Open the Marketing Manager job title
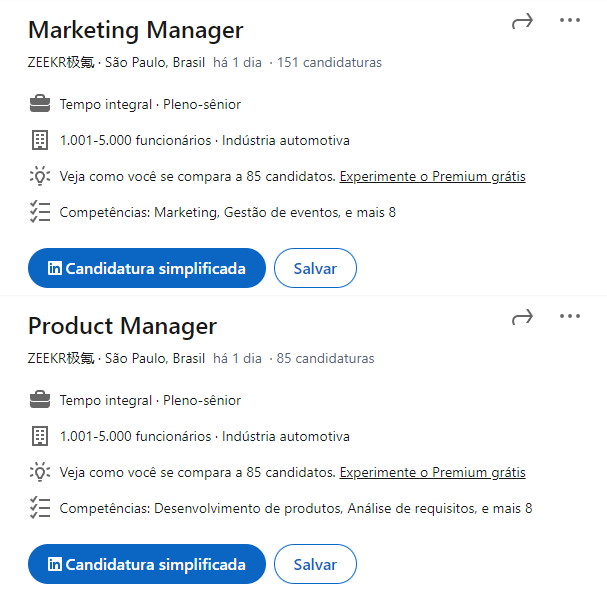 pyautogui.click(x=135, y=30)
